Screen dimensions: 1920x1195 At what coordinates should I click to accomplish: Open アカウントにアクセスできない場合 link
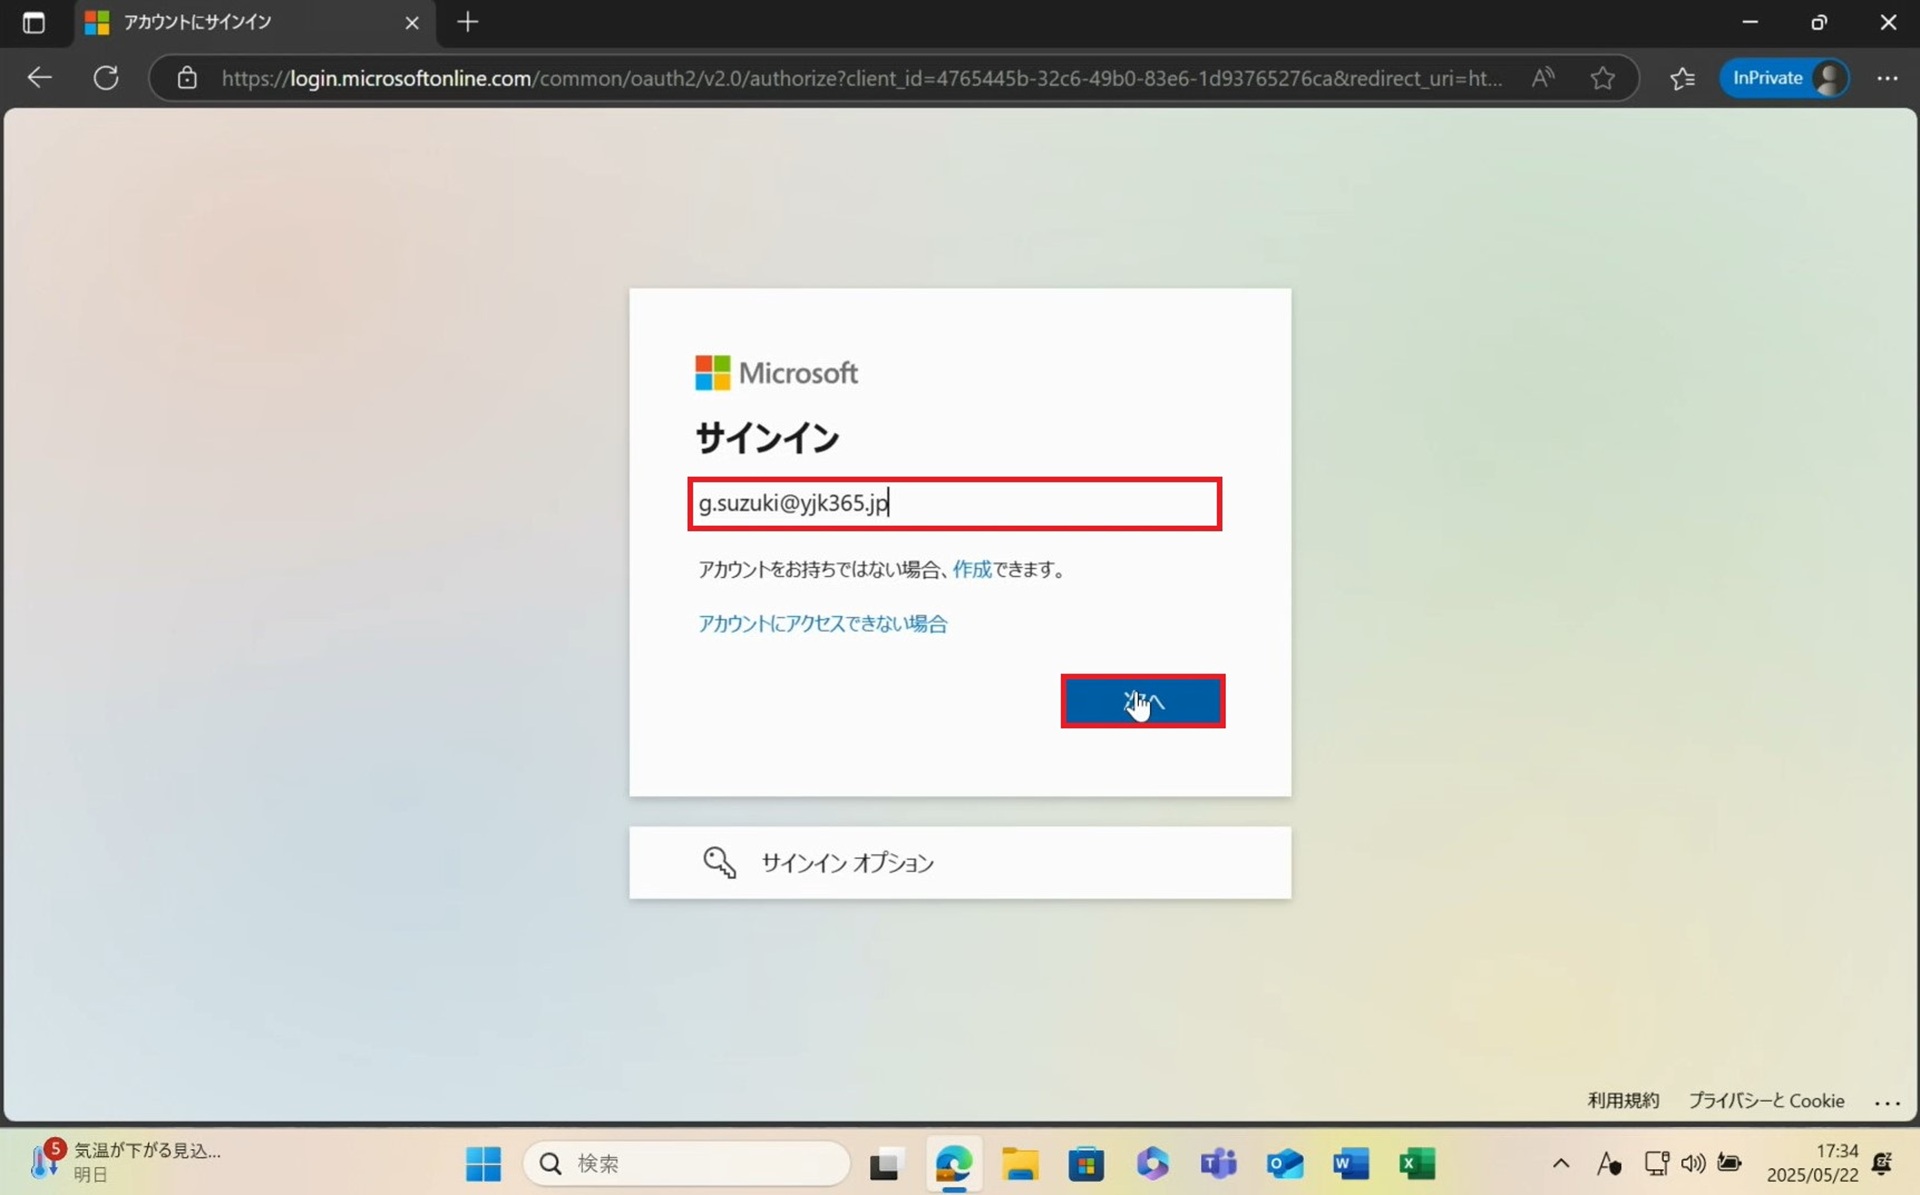click(822, 623)
